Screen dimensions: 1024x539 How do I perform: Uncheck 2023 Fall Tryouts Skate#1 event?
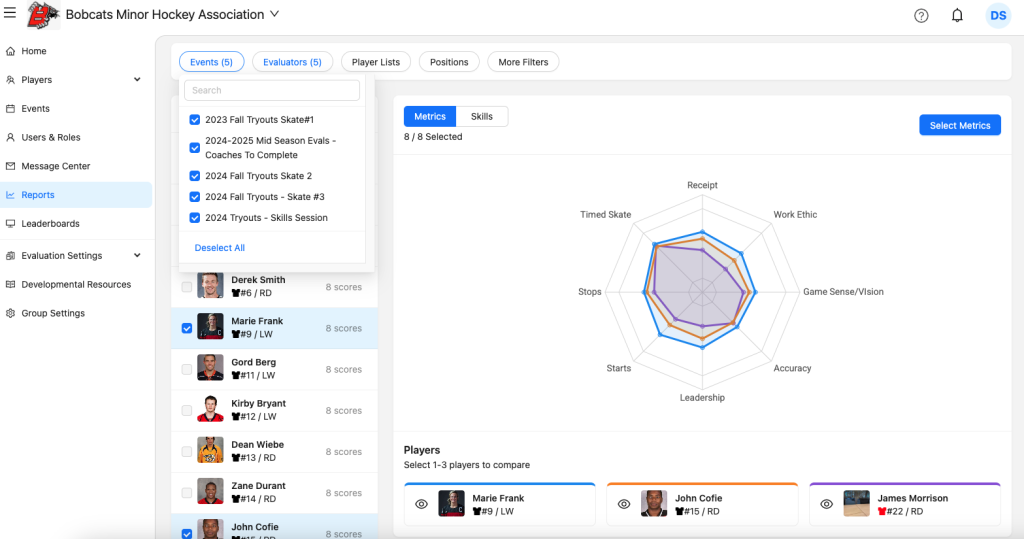(195, 120)
